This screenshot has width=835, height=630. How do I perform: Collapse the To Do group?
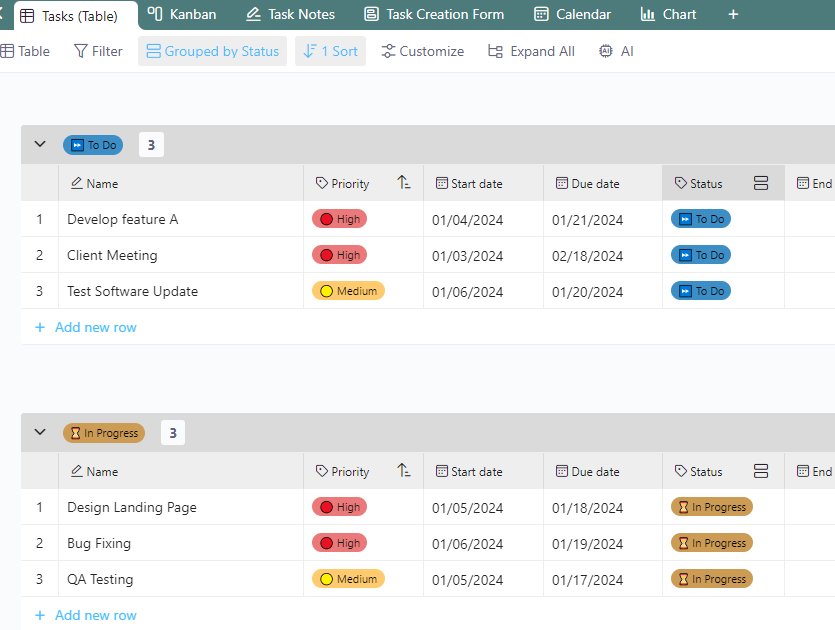(x=40, y=144)
